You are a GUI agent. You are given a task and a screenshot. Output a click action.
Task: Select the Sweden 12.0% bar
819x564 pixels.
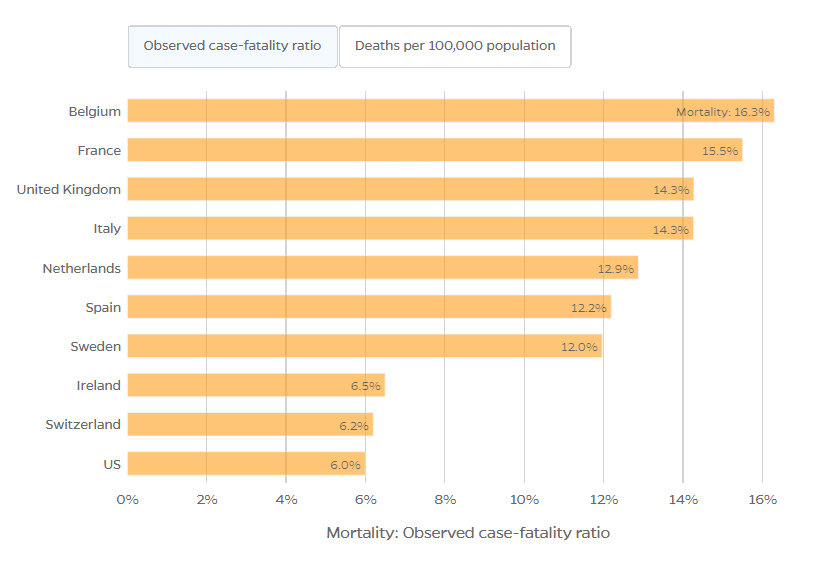tap(365, 346)
